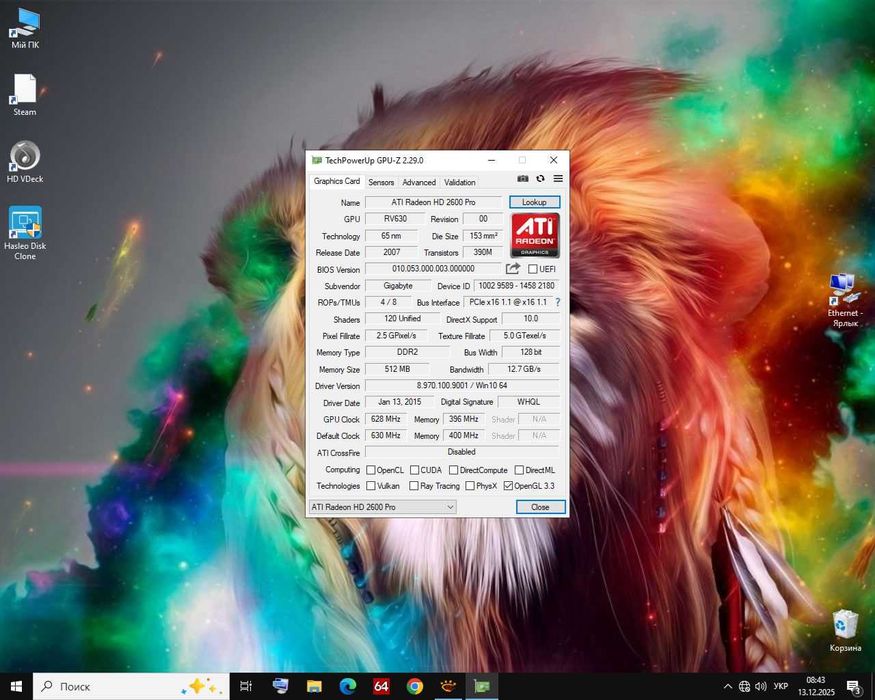This screenshot has height=700, width=875.
Task: Click the УКР language indicator
Action: click(781, 686)
